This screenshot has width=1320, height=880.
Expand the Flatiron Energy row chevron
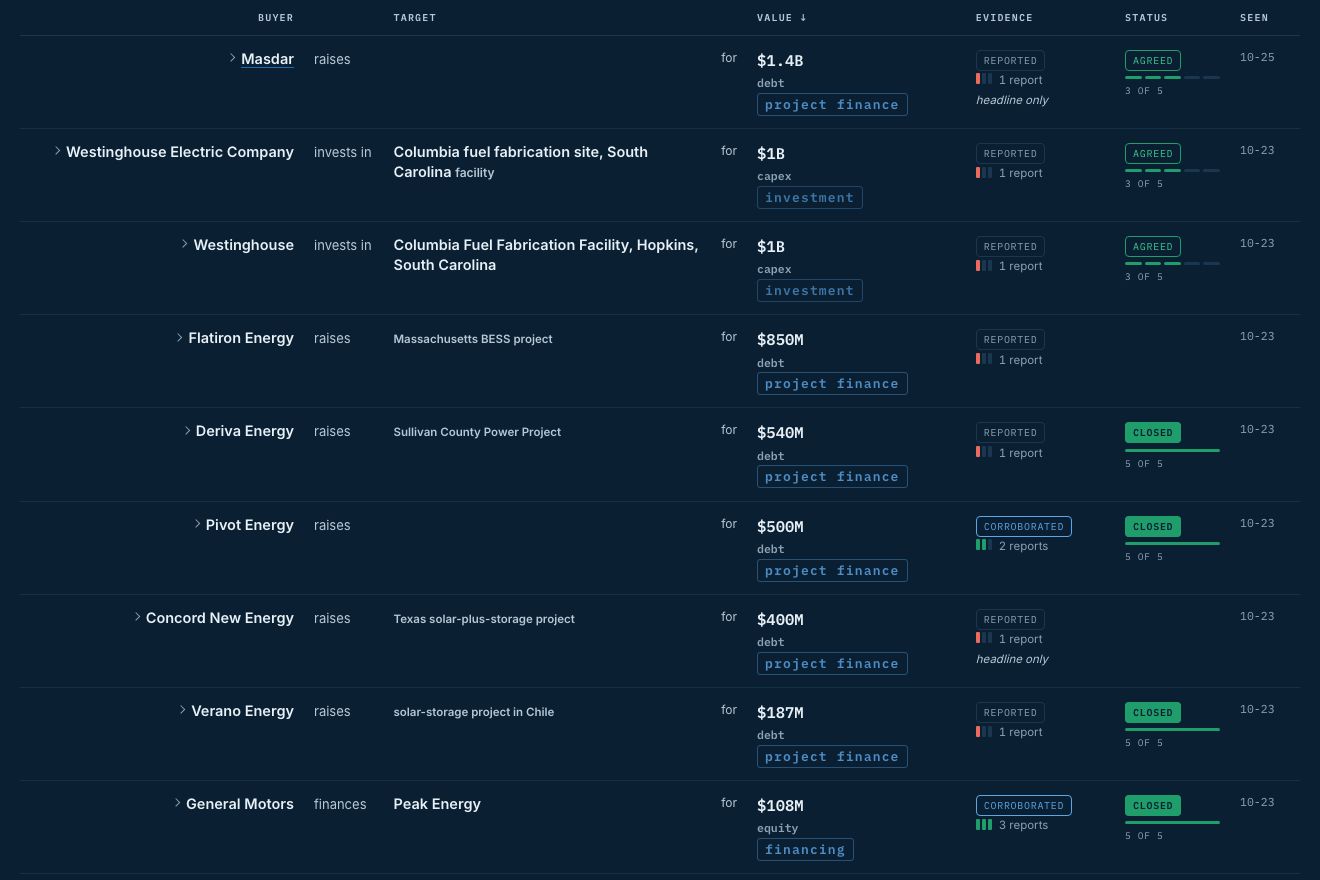tap(180, 337)
